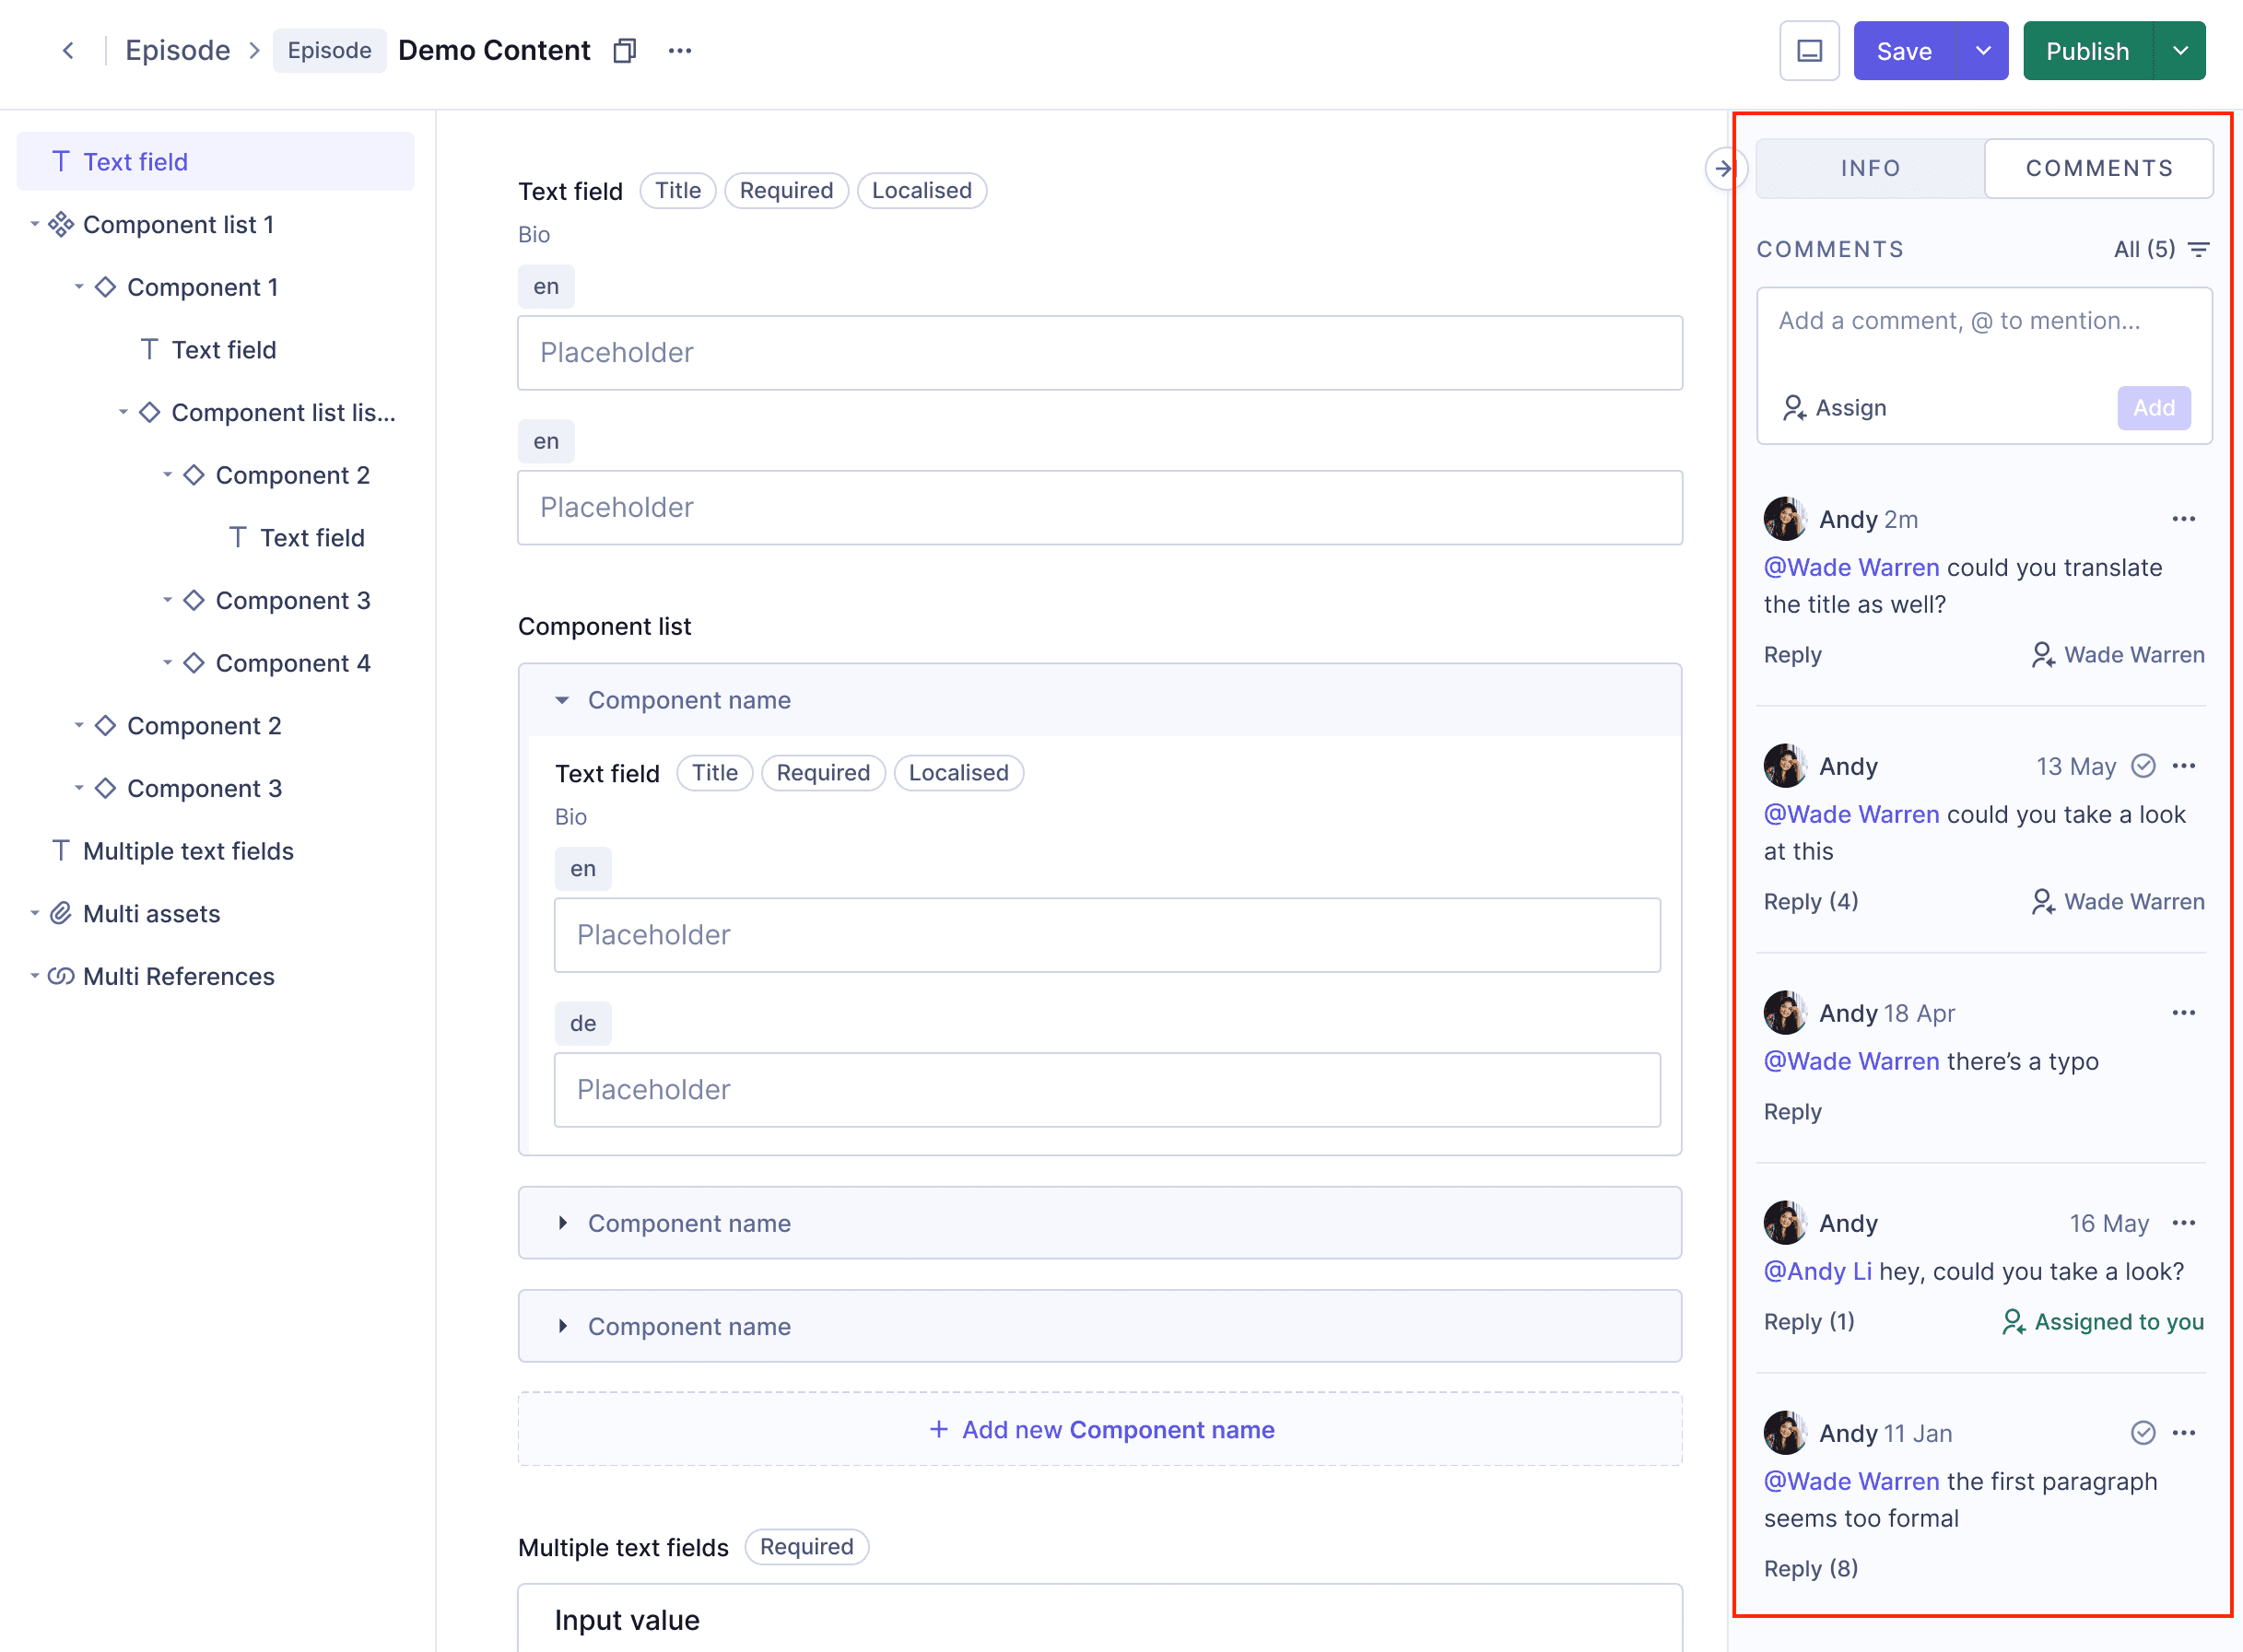Open the comments filter icon next to All (5)
The width and height of the screenshot is (2243, 1652).
coord(2199,249)
